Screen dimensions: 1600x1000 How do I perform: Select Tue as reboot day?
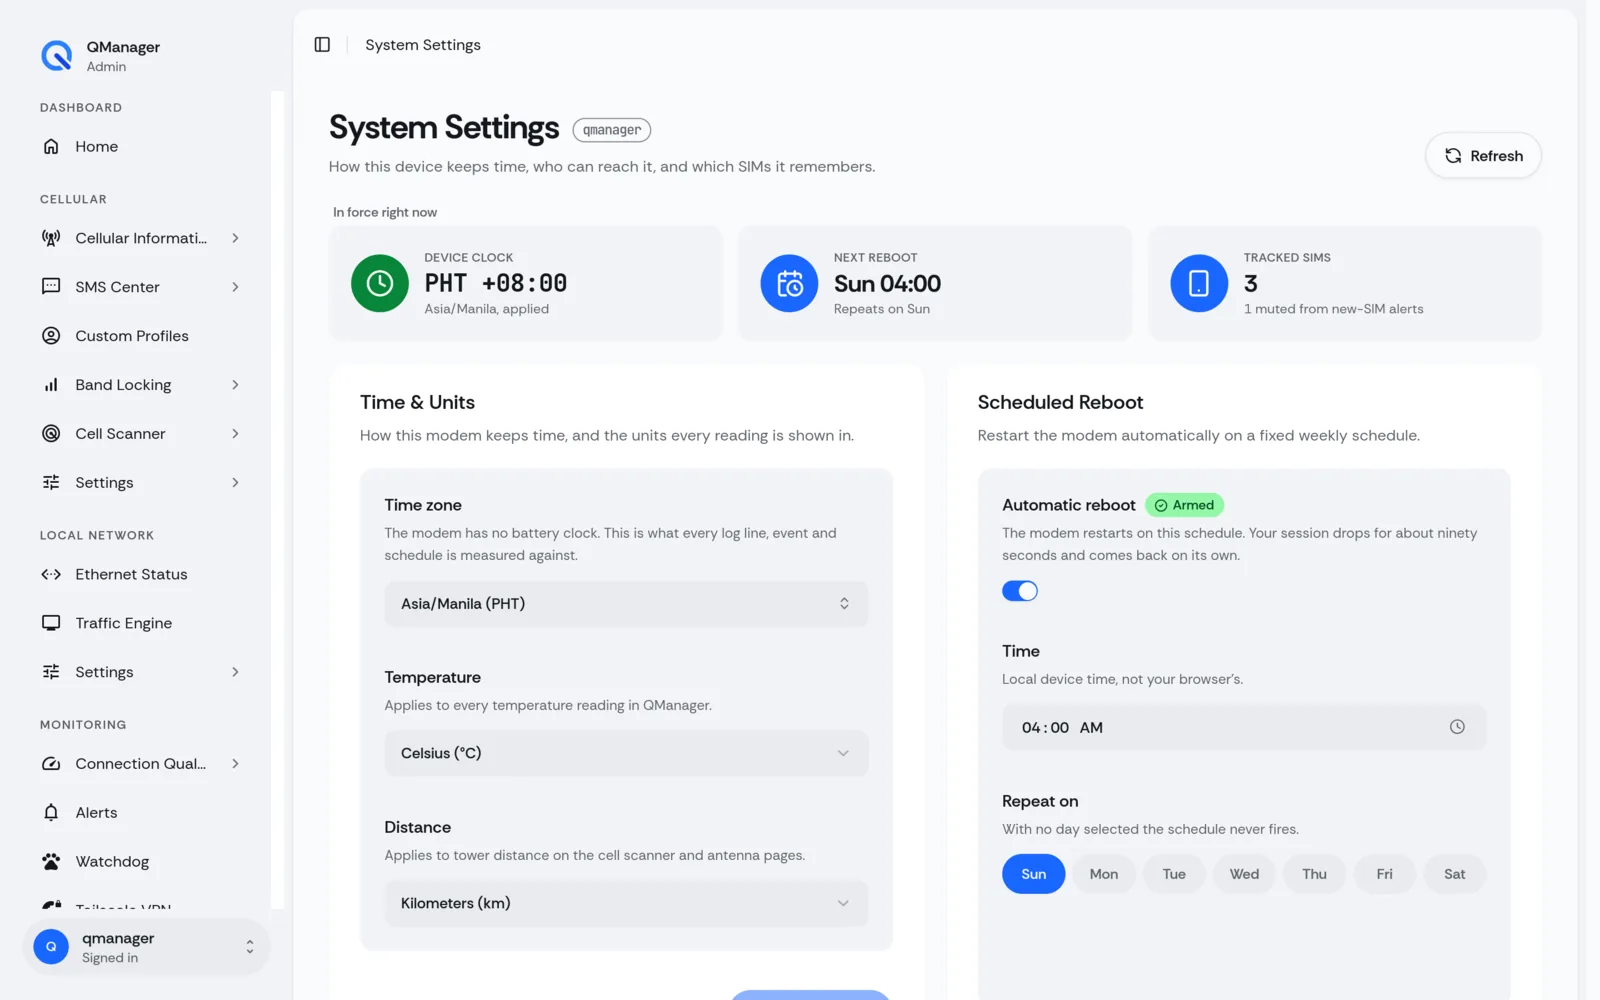[1174, 874]
